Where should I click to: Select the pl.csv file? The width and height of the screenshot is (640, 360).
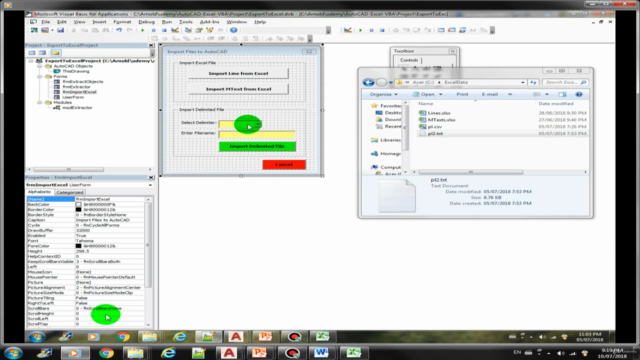[435, 127]
